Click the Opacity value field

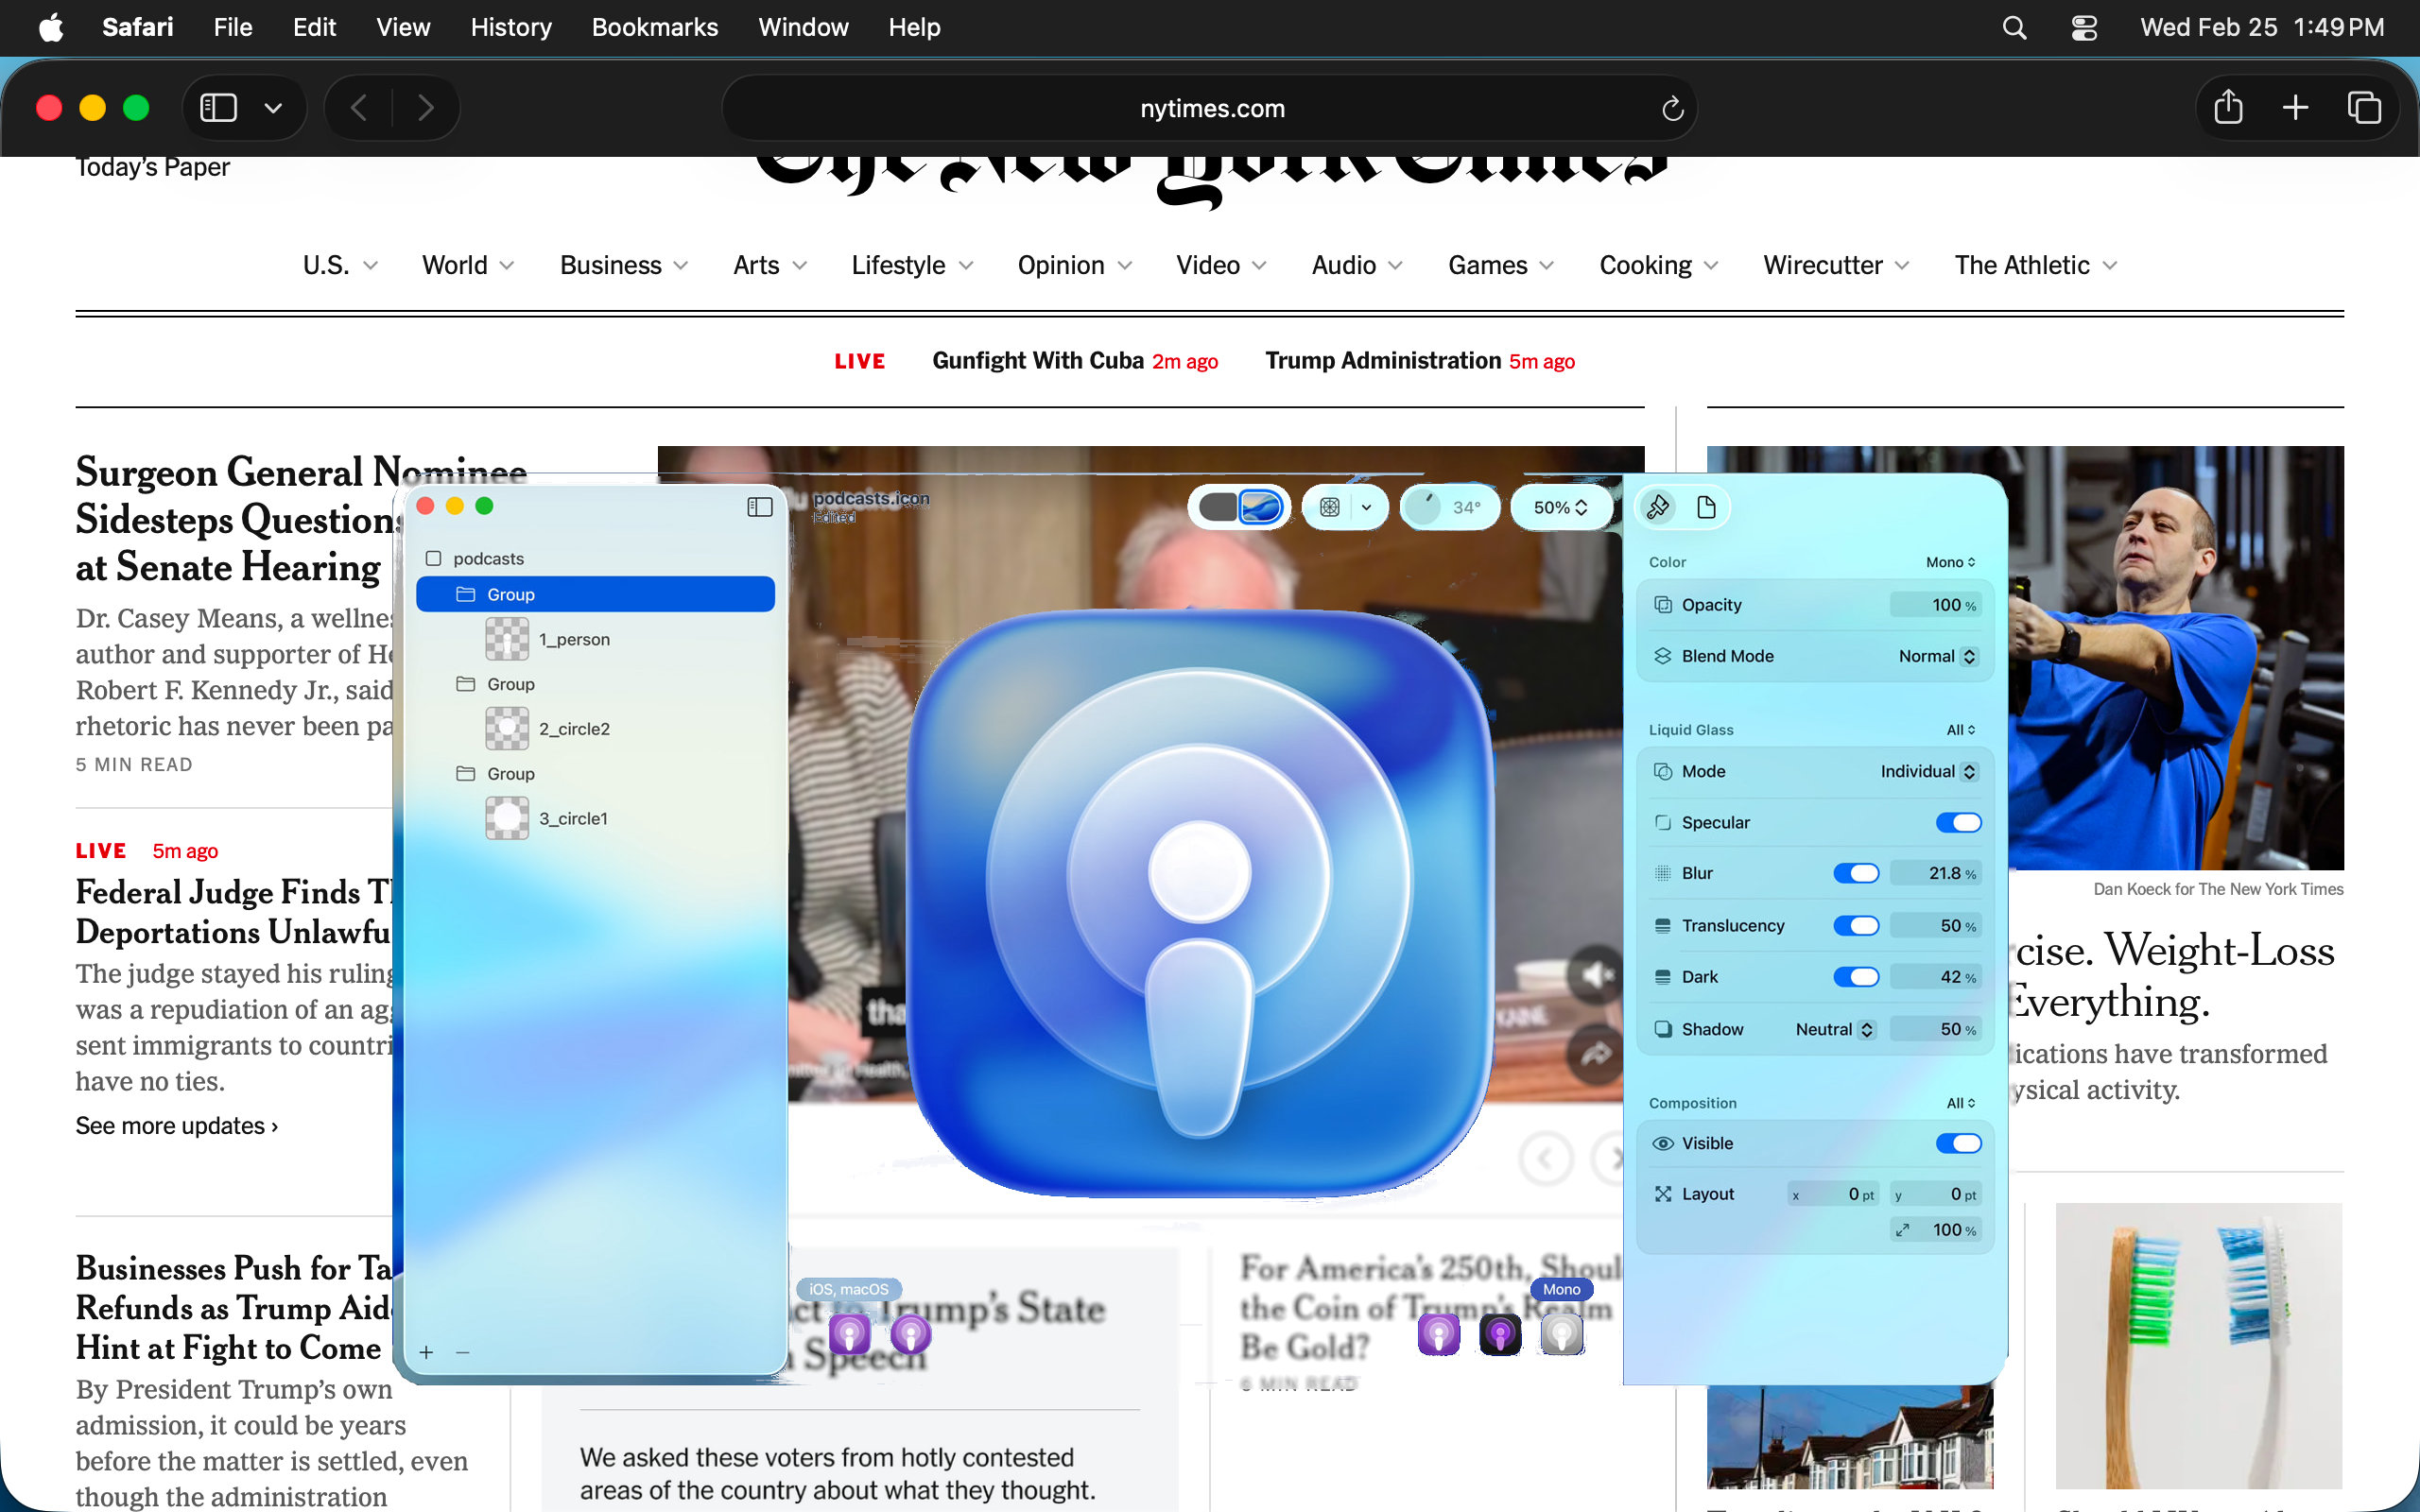[1934, 605]
